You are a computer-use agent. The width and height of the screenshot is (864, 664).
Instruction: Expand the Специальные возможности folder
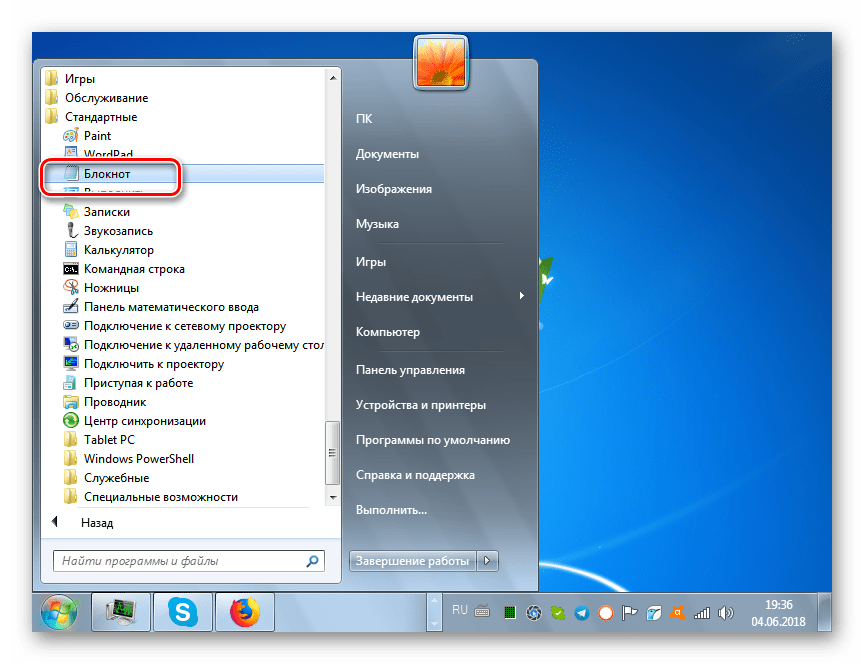150,497
